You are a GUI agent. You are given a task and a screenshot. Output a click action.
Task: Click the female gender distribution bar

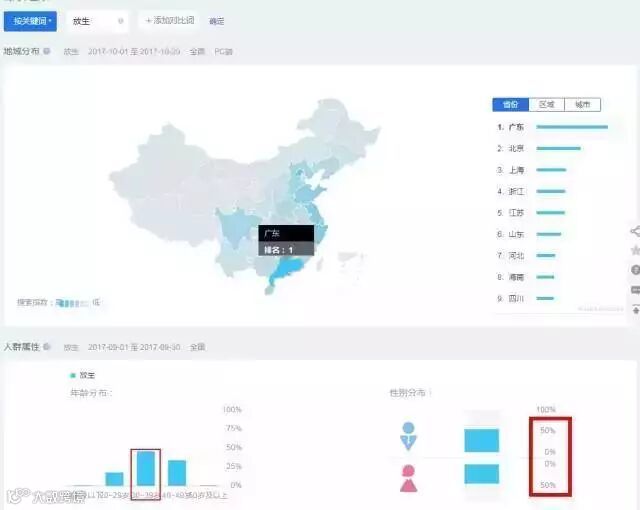click(482, 474)
